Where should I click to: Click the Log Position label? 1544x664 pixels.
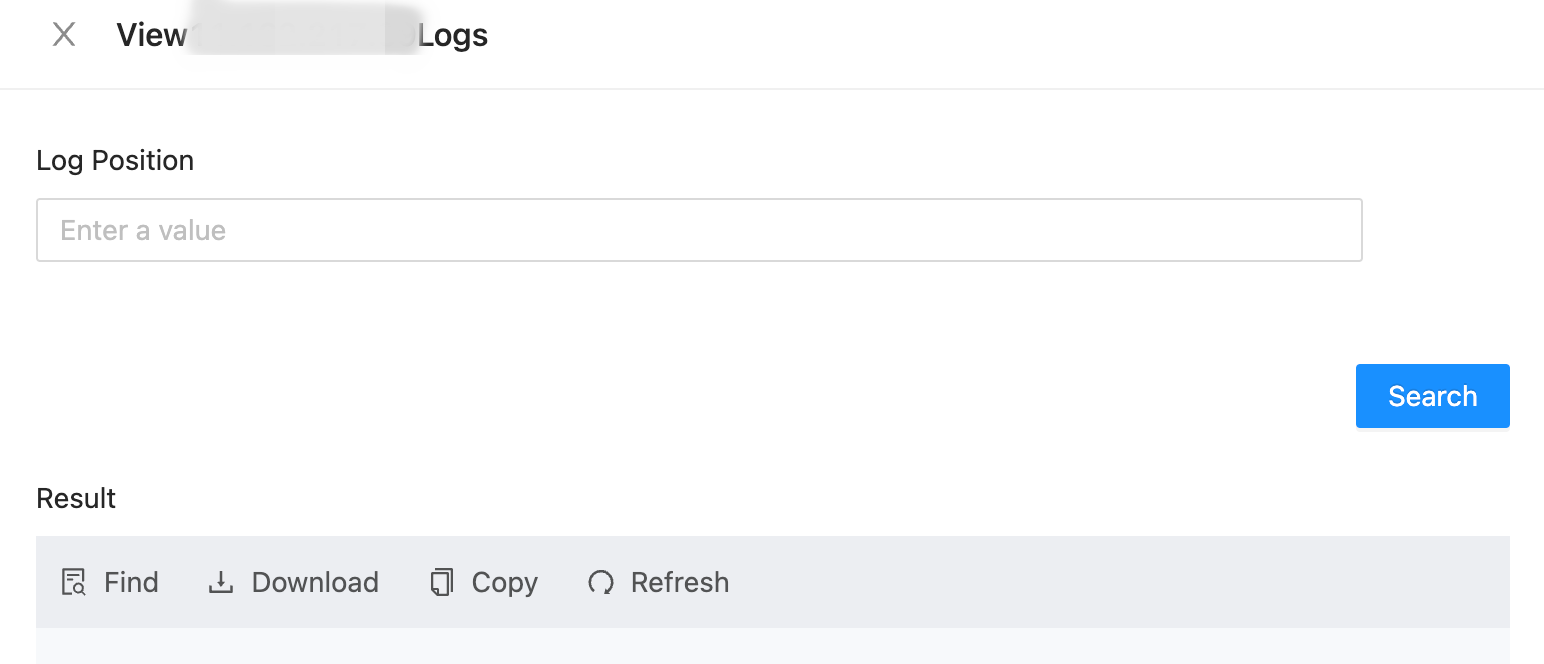(x=115, y=160)
